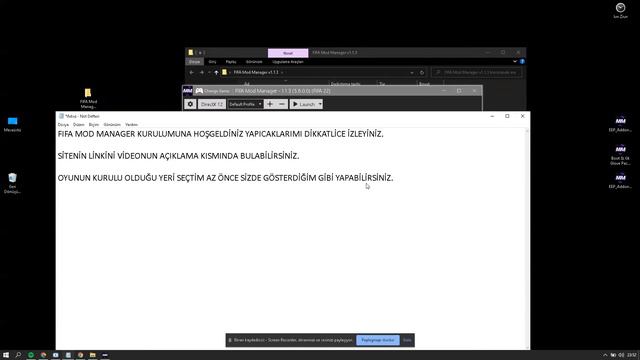Open FIFA Mod Manager settings gear

coord(190,104)
